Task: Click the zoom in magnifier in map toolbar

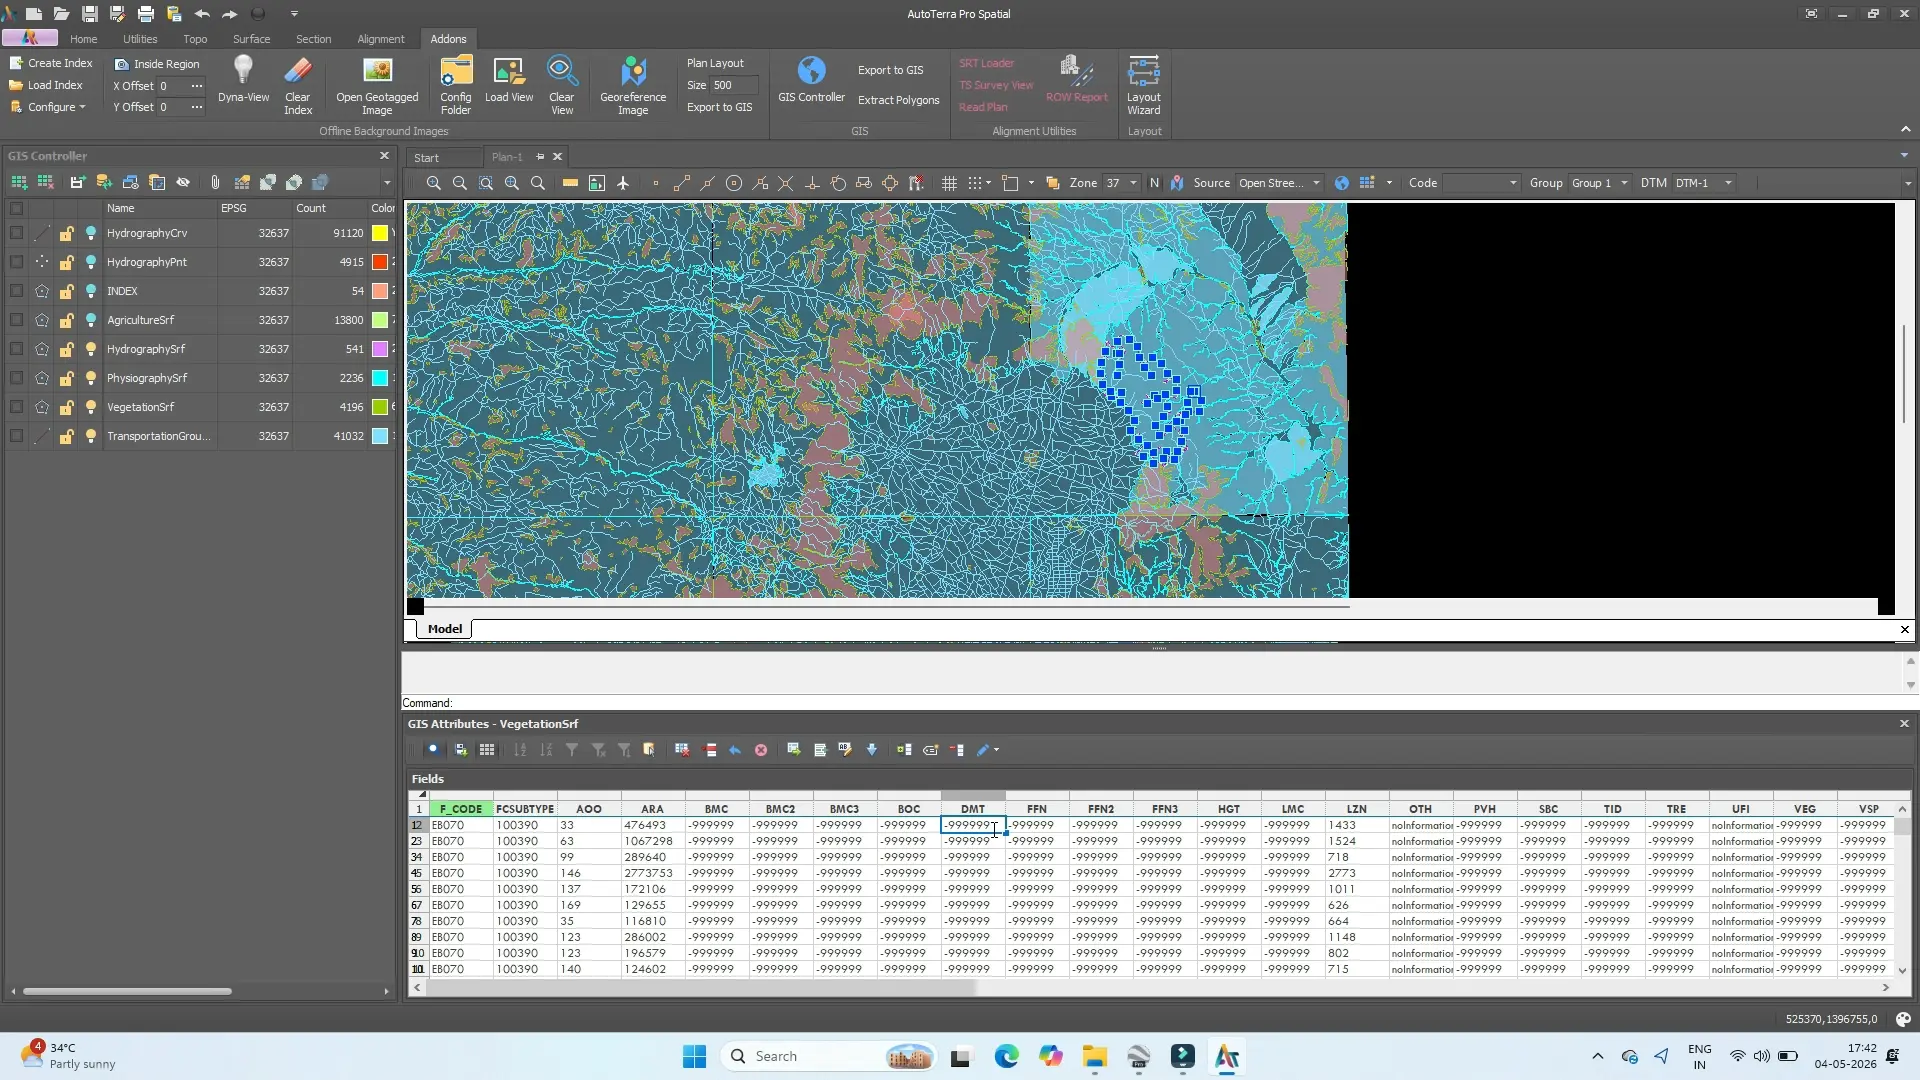Action: (x=434, y=183)
